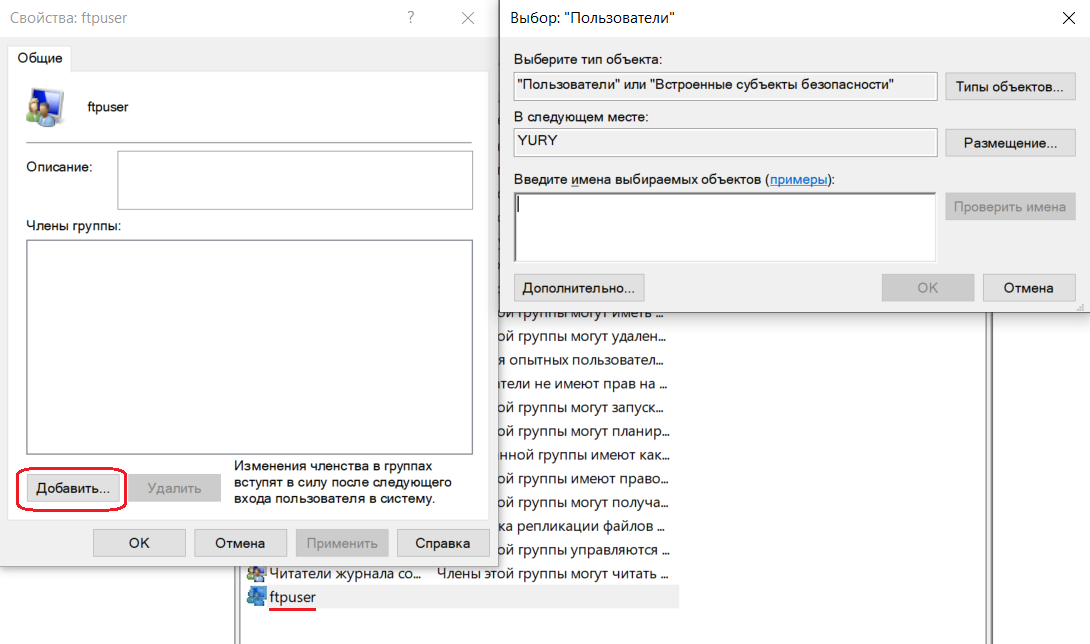Click the description 'ка репликации файлов'
This screenshot has width=1090, height=644.
[x=582, y=526]
